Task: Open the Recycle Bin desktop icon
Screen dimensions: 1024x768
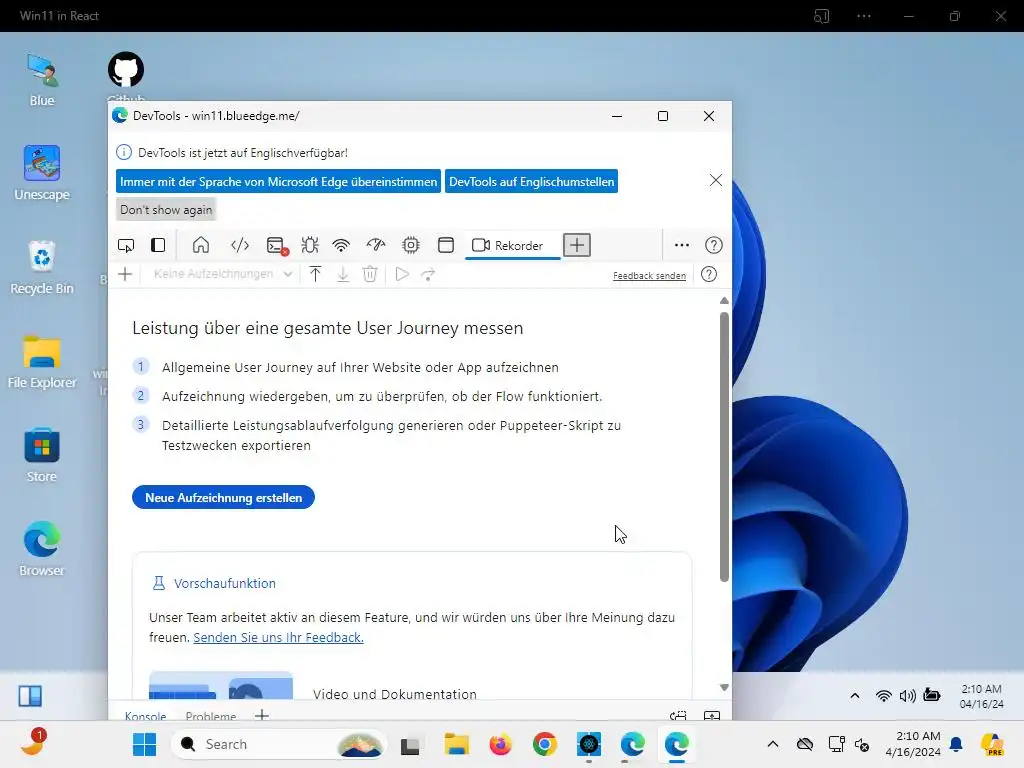Action: click(42, 268)
